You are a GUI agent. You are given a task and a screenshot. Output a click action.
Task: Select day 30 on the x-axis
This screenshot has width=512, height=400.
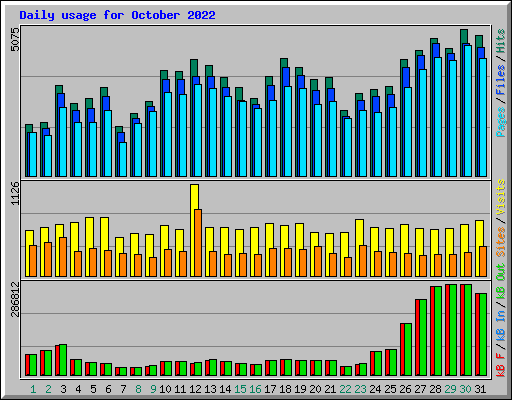pos(465,389)
